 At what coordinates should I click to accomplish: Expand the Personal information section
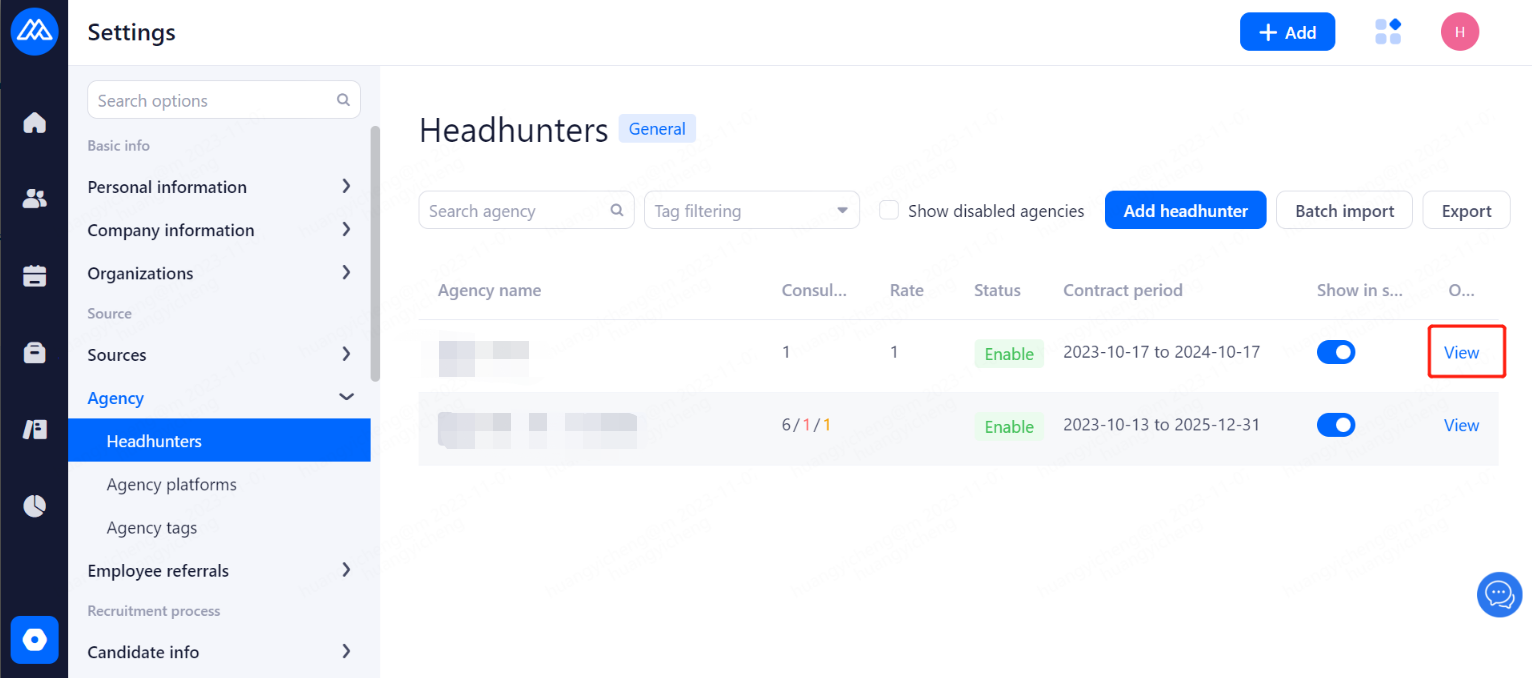(x=220, y=187)
